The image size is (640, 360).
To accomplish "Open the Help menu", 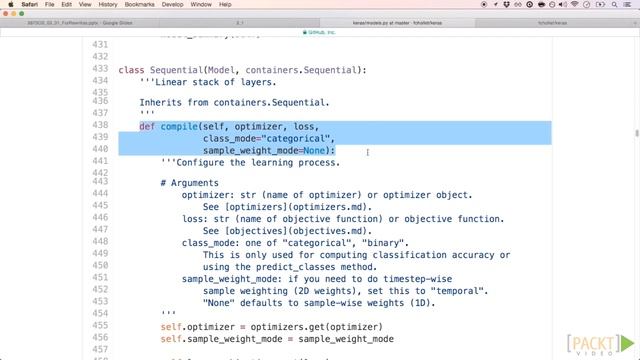I will 225,4.
